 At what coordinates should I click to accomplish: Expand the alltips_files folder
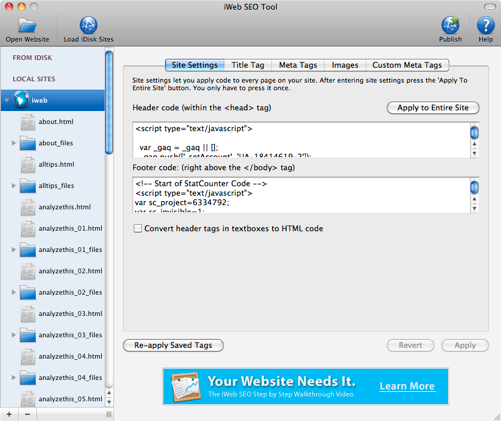[14, 186]
